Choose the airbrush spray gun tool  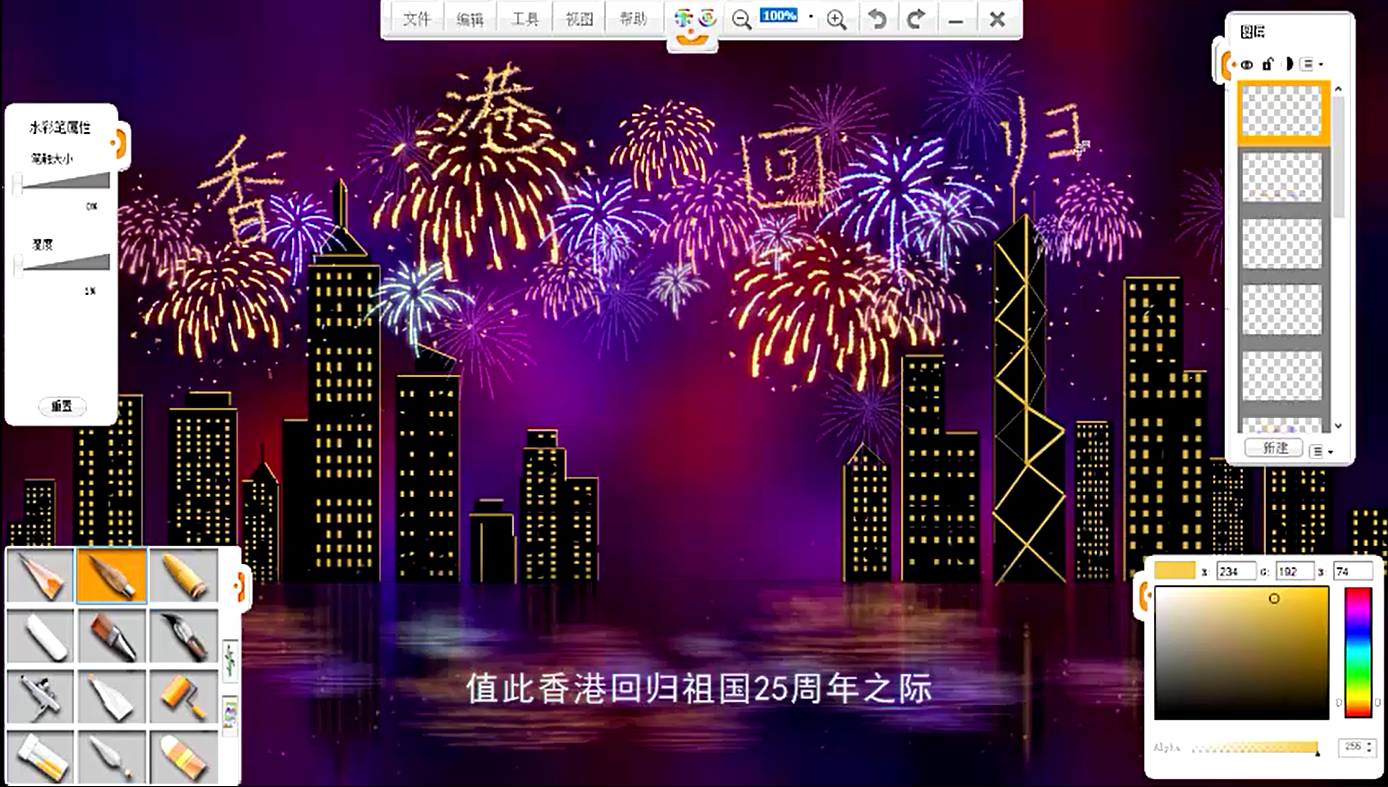tap(40, 696)
